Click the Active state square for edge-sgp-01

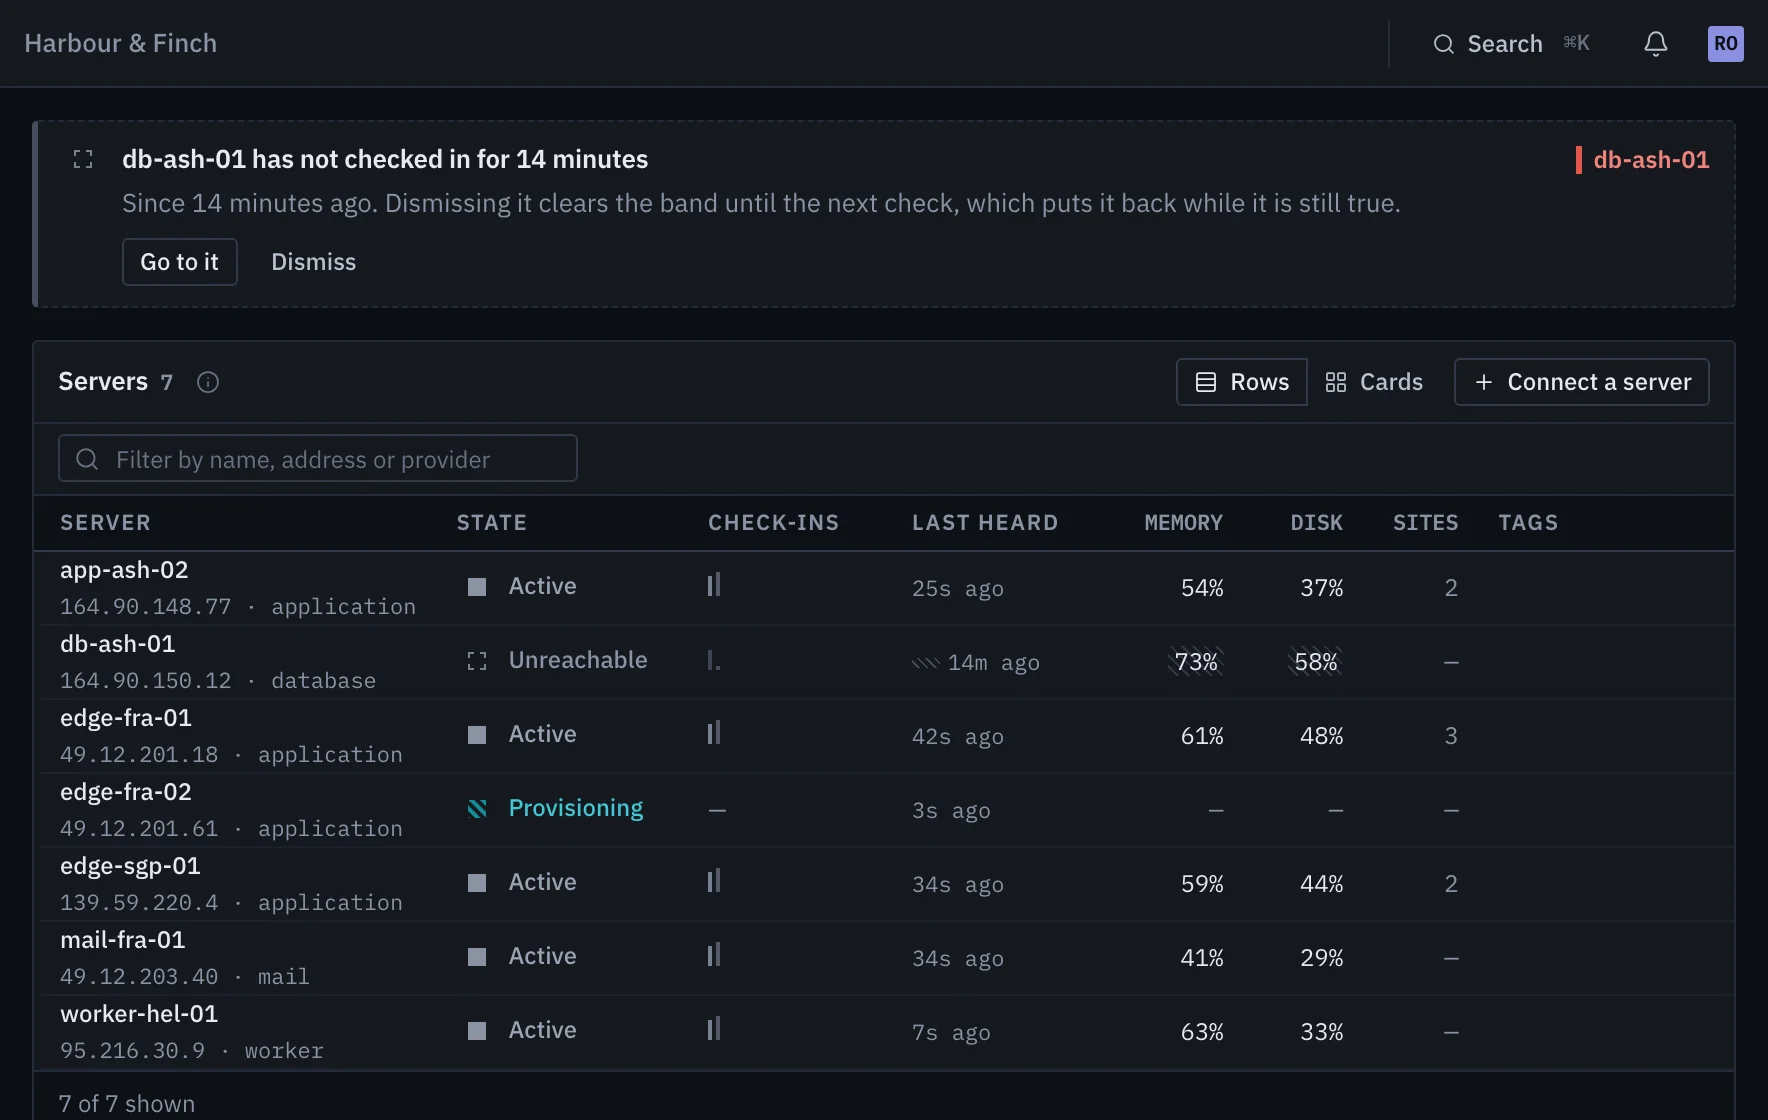(x=477, y=882)
